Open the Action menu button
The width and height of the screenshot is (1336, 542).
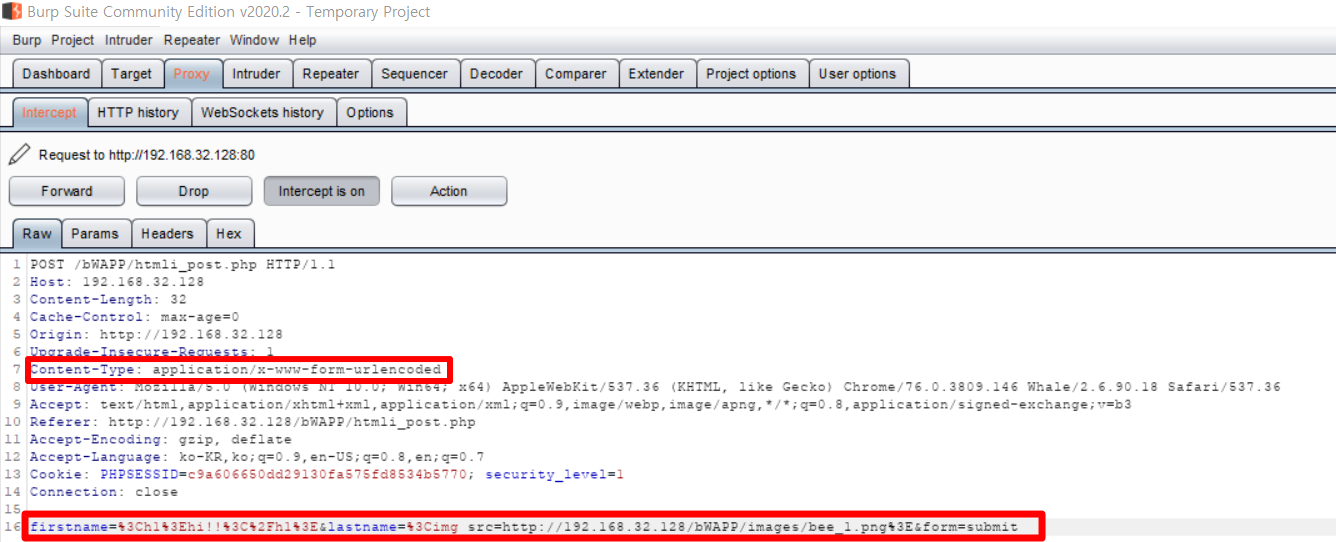point(449,191)
